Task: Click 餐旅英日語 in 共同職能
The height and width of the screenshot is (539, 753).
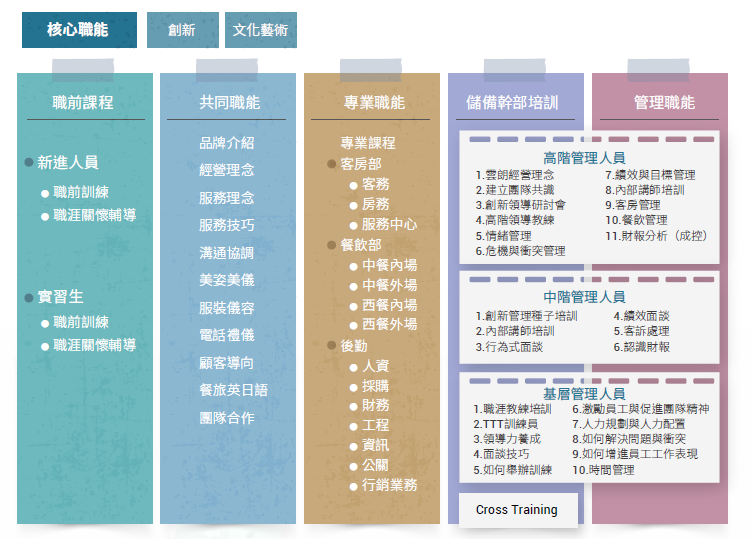Action: [x=233, y=390]
